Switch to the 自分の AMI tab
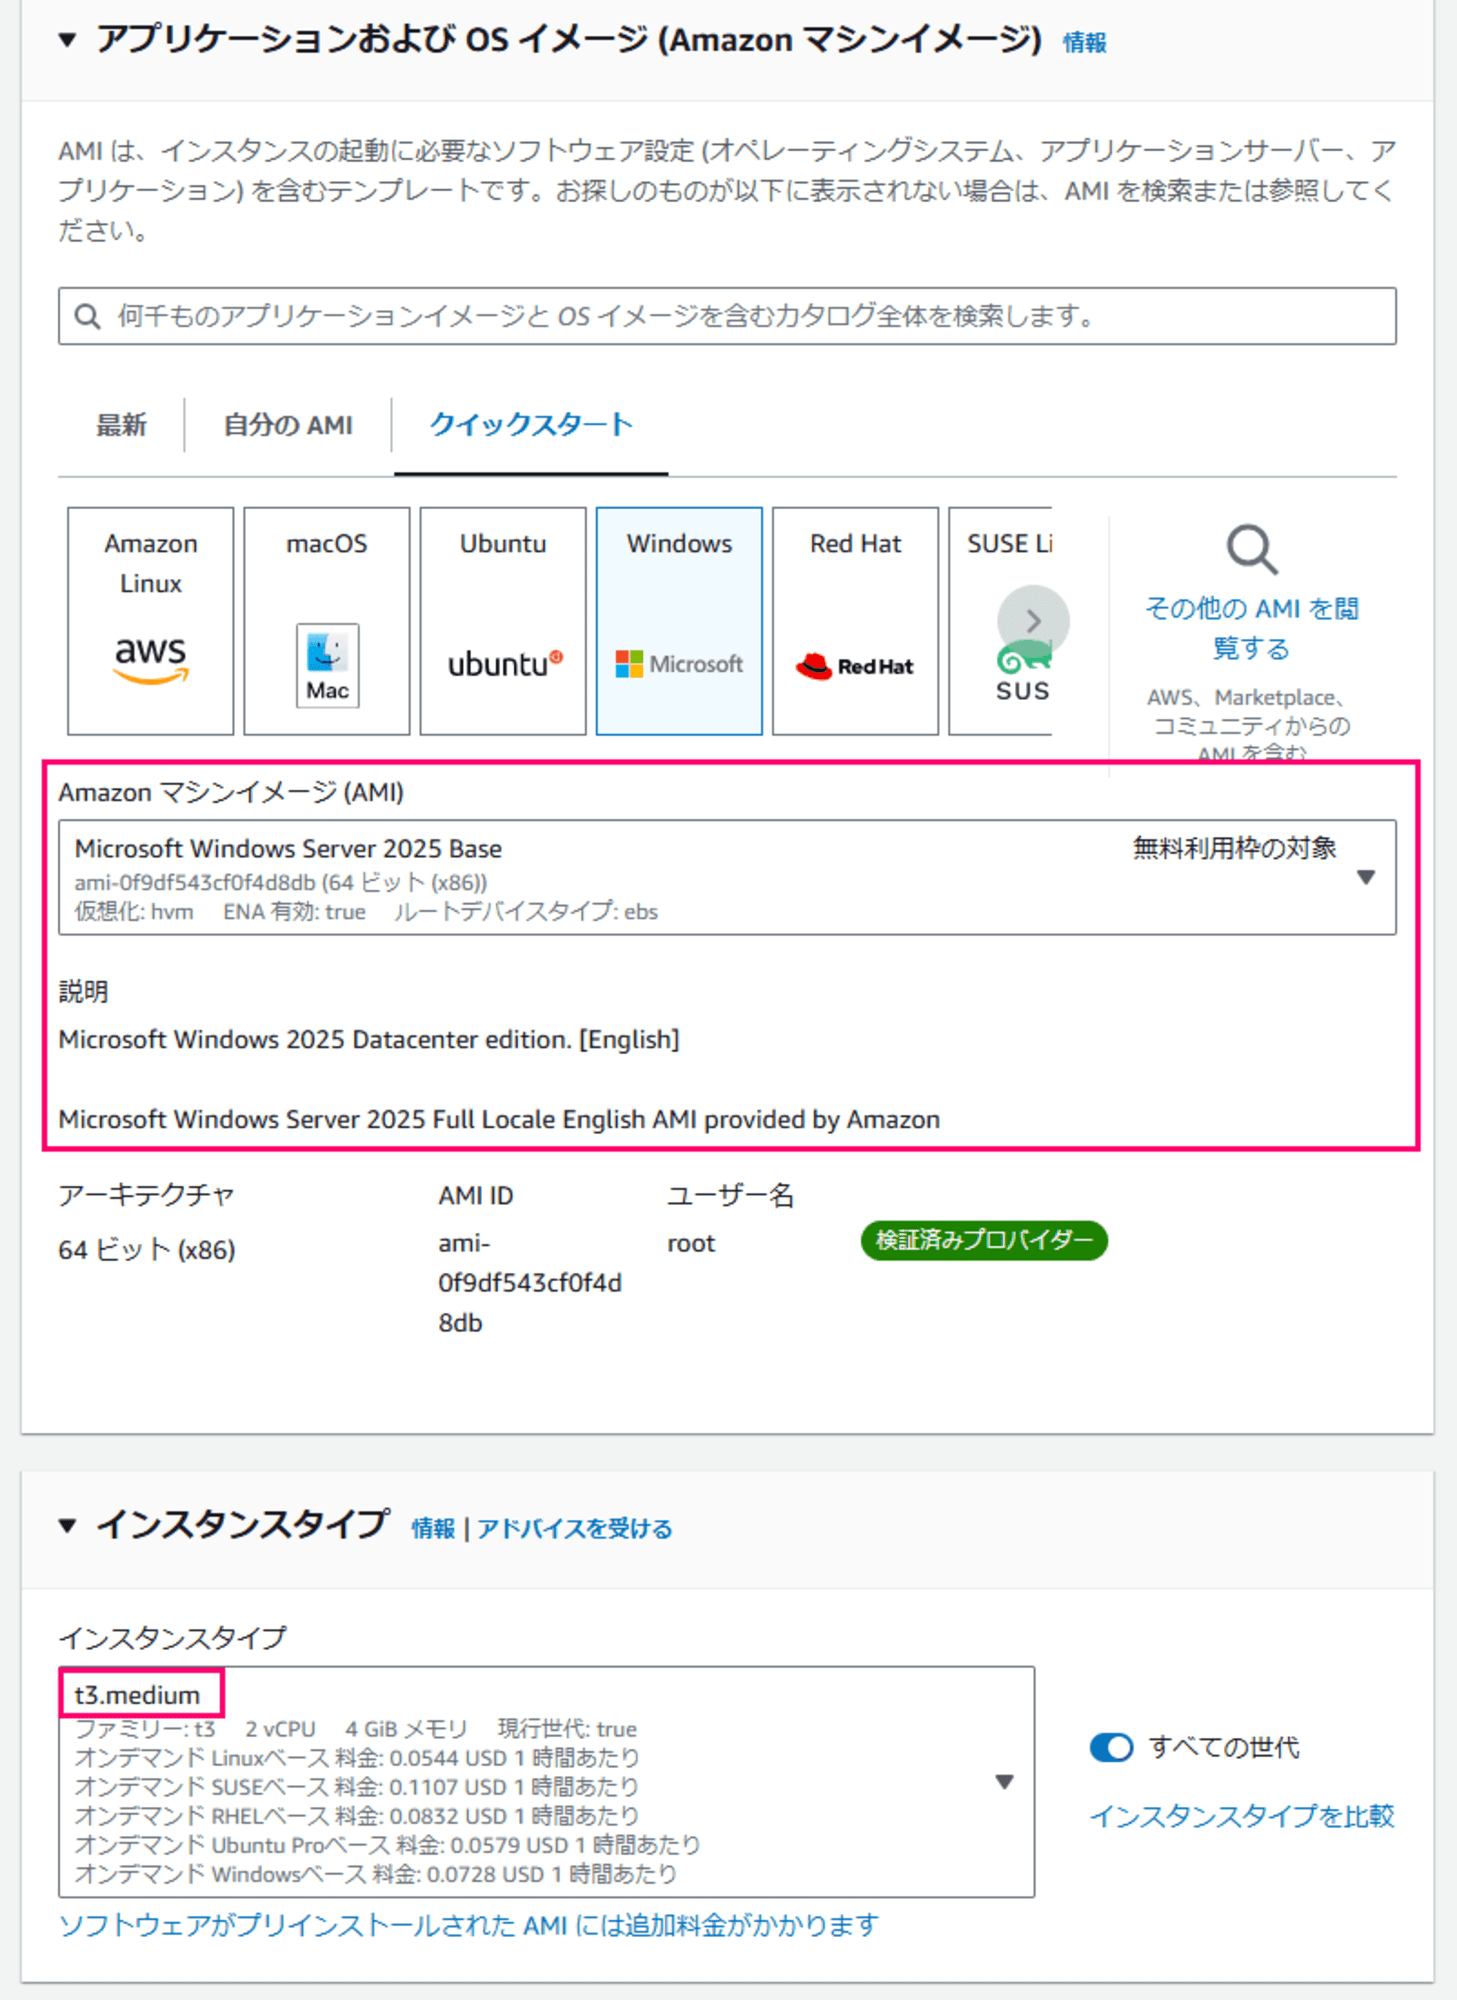The image size is (1457, 2000). 288,425
